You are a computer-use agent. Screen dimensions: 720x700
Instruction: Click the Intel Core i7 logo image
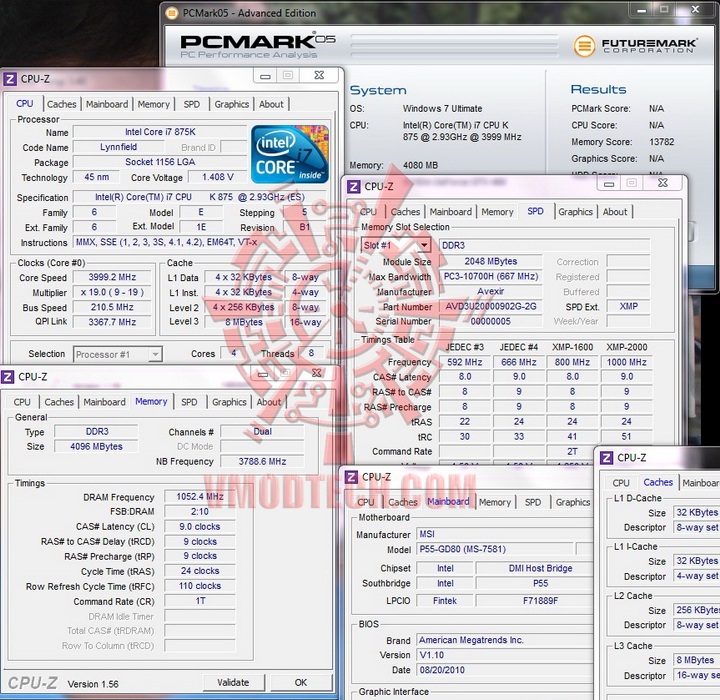click(290, 154)
